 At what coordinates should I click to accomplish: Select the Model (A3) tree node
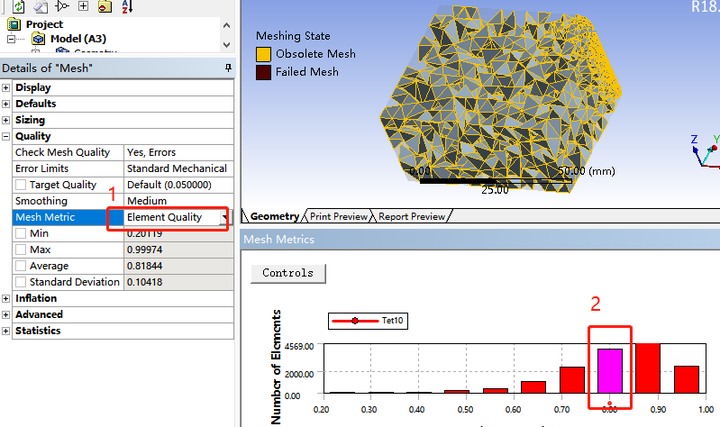[x=78, y=39]
